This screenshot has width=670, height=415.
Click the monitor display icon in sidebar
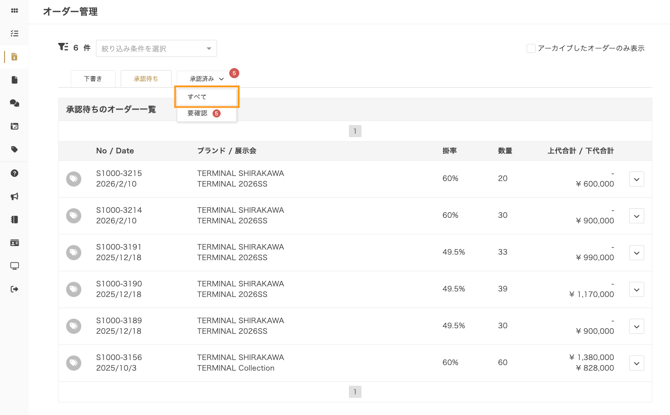14,266
